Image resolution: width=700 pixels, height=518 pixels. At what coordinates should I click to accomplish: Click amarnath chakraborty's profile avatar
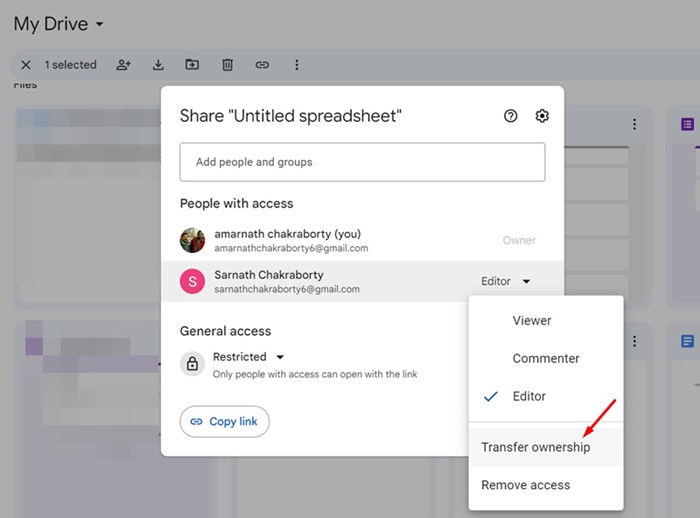pyautogui.click(x=192, y=240)
